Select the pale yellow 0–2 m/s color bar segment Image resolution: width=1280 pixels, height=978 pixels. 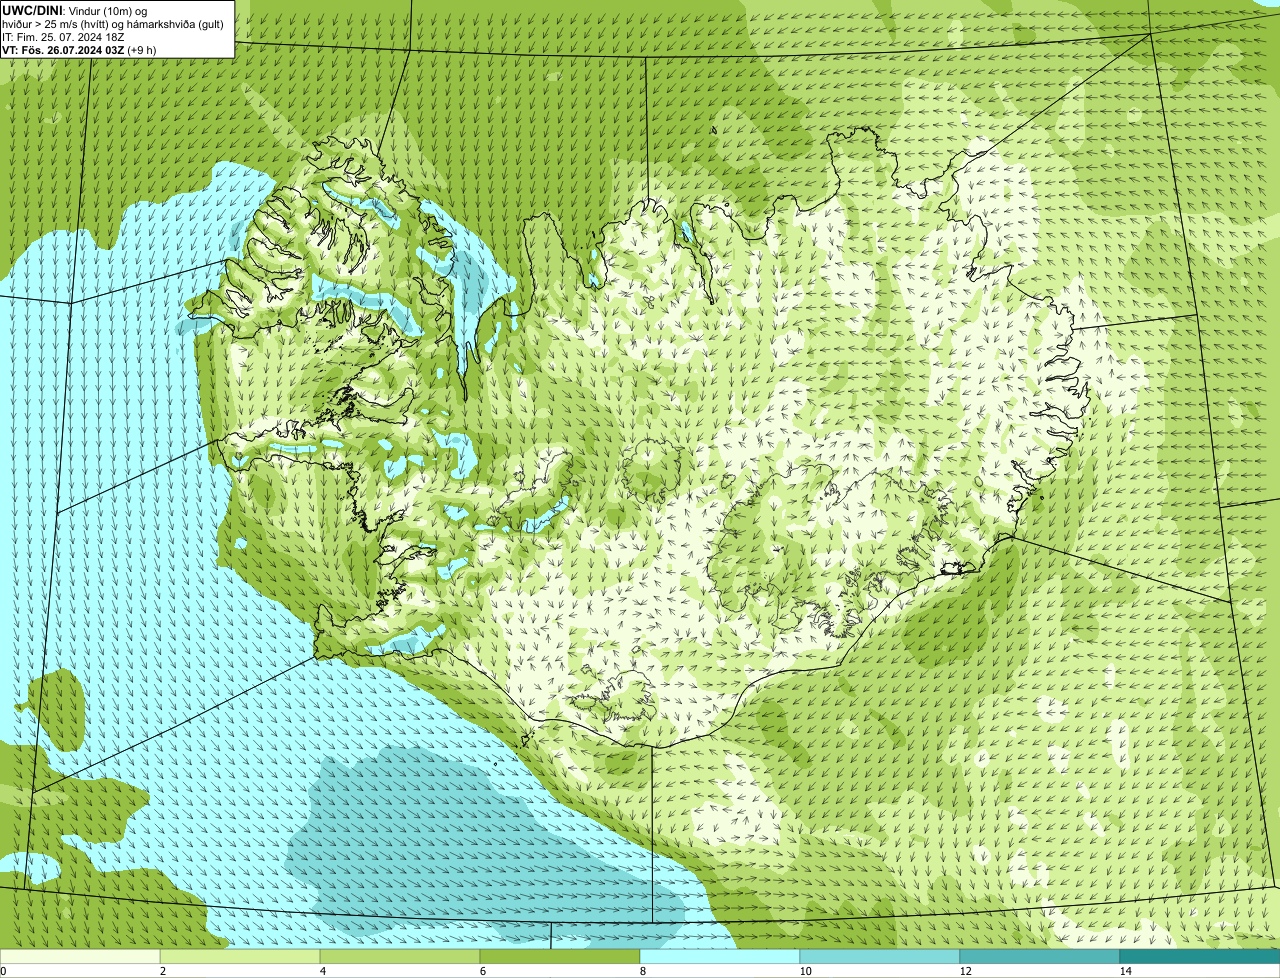[80, 957]
